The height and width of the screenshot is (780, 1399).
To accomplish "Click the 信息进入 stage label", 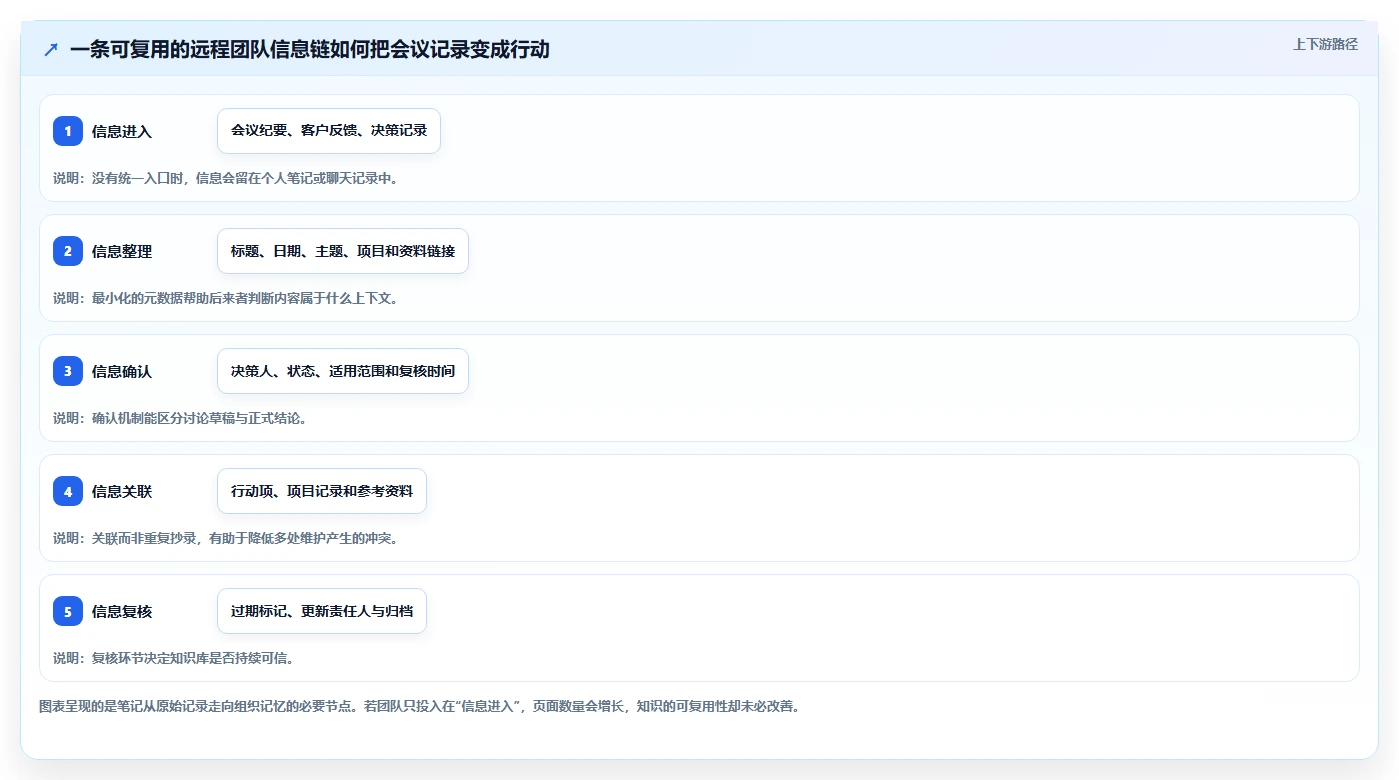I will point(122,131).
